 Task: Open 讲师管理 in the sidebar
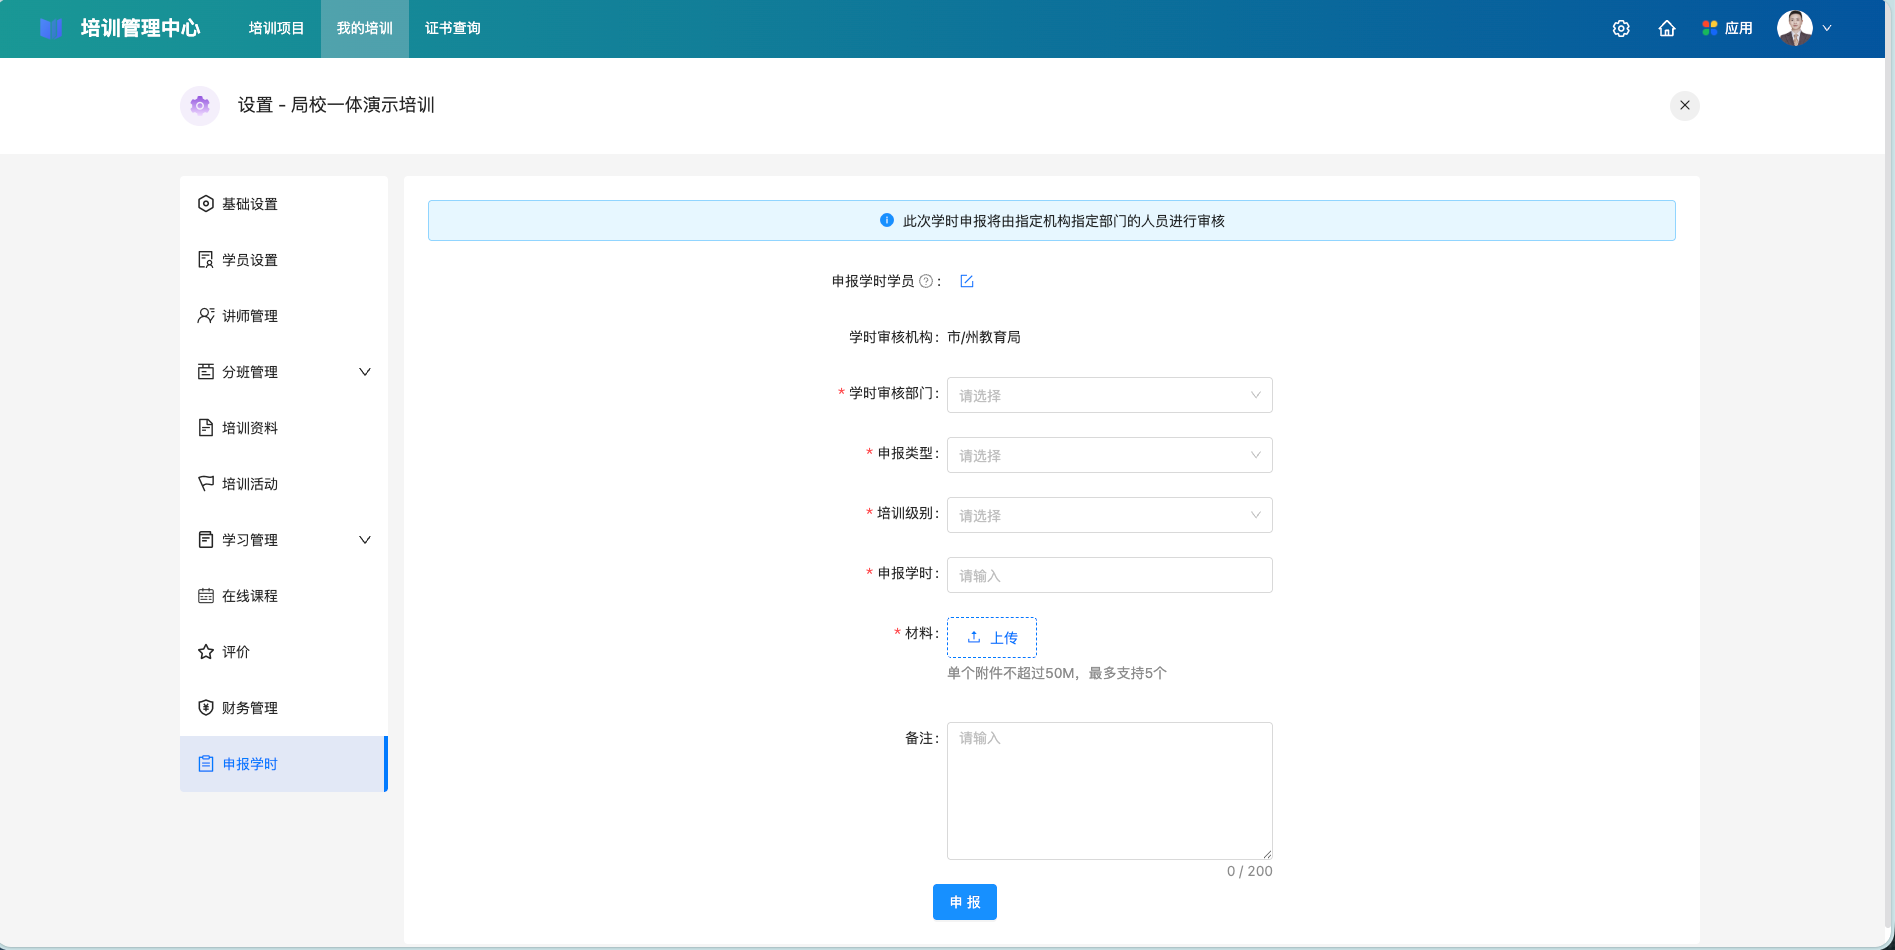coord(250,316)
